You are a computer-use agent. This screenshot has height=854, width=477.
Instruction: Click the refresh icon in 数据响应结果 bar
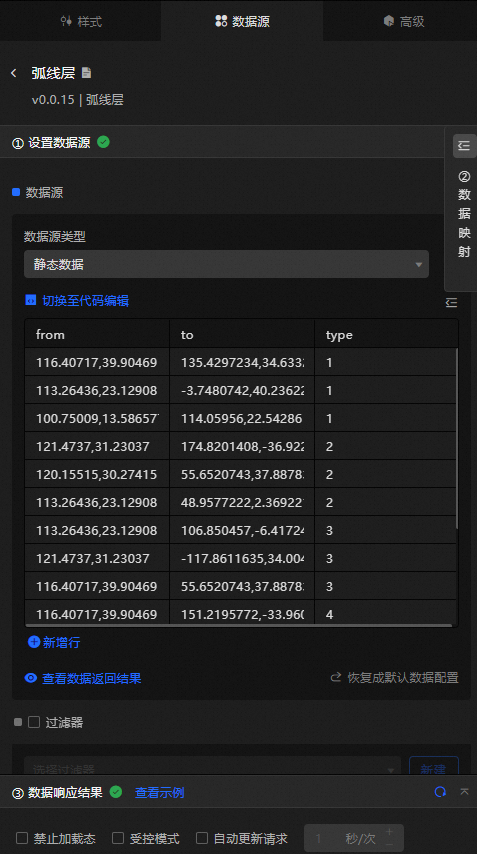pyautogui.click(x=441, y=792)
